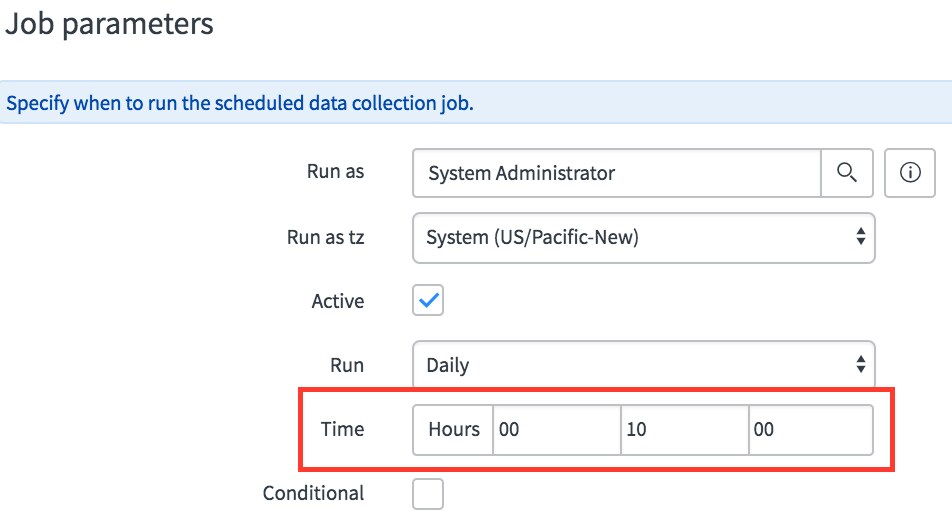The image size is (952, 530).
Task: Click the Time hours field showing 00
Action: 557,430
